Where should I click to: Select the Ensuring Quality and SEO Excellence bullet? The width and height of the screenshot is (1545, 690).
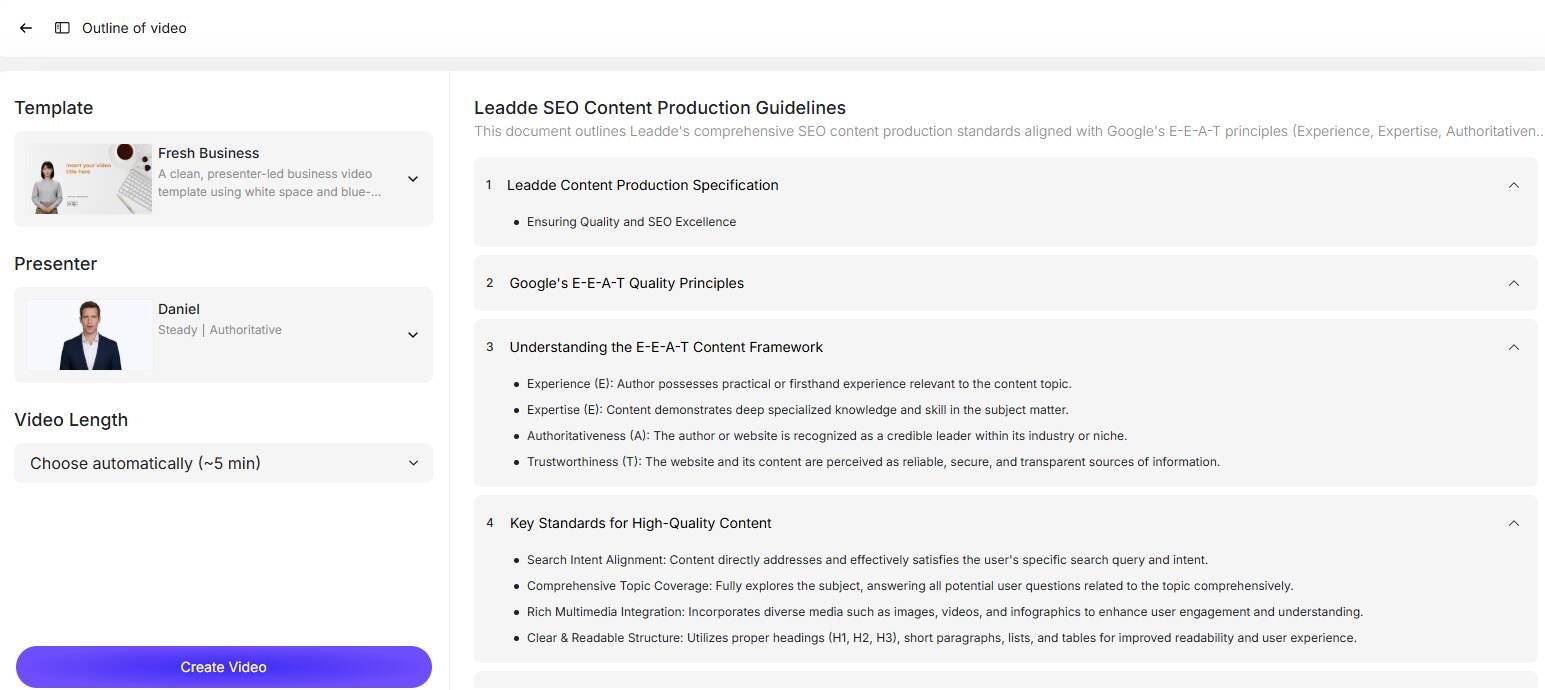(x=631, y=222)
